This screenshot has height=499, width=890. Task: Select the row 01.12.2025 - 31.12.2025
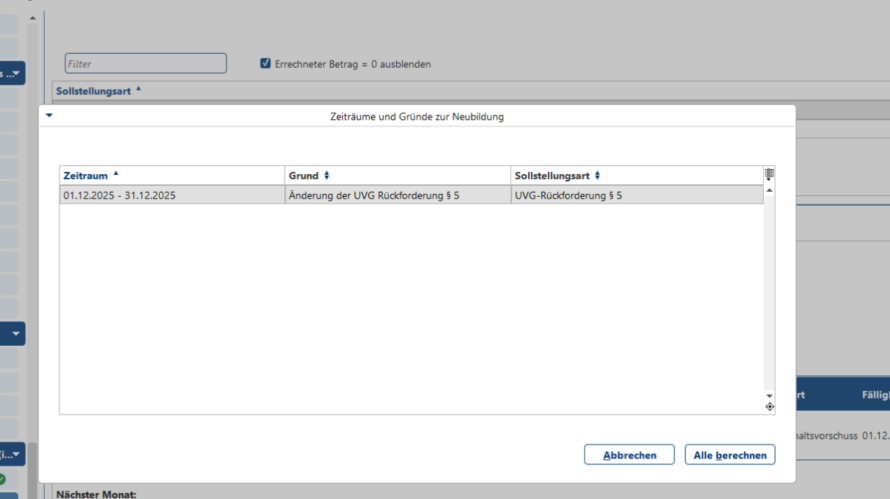click(x=412, y=195)
